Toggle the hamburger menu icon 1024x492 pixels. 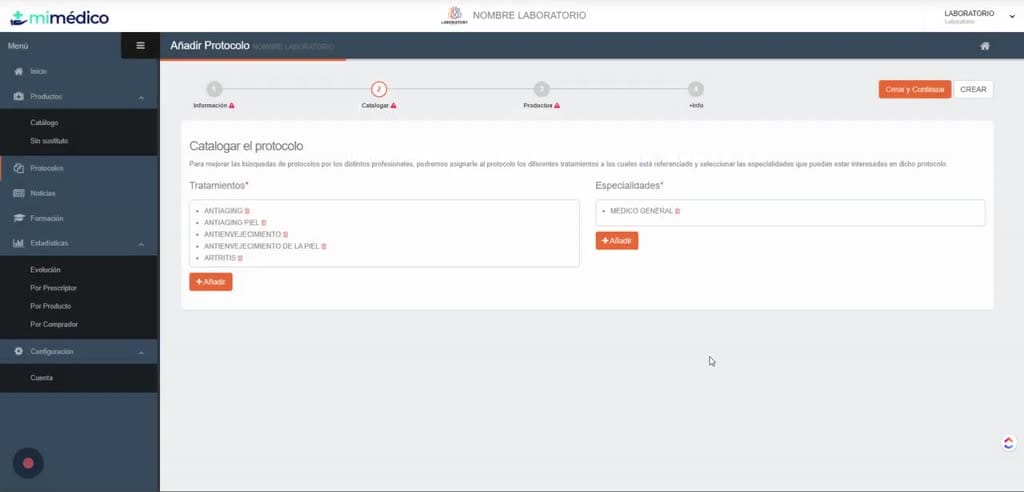[x=140, y=46]
